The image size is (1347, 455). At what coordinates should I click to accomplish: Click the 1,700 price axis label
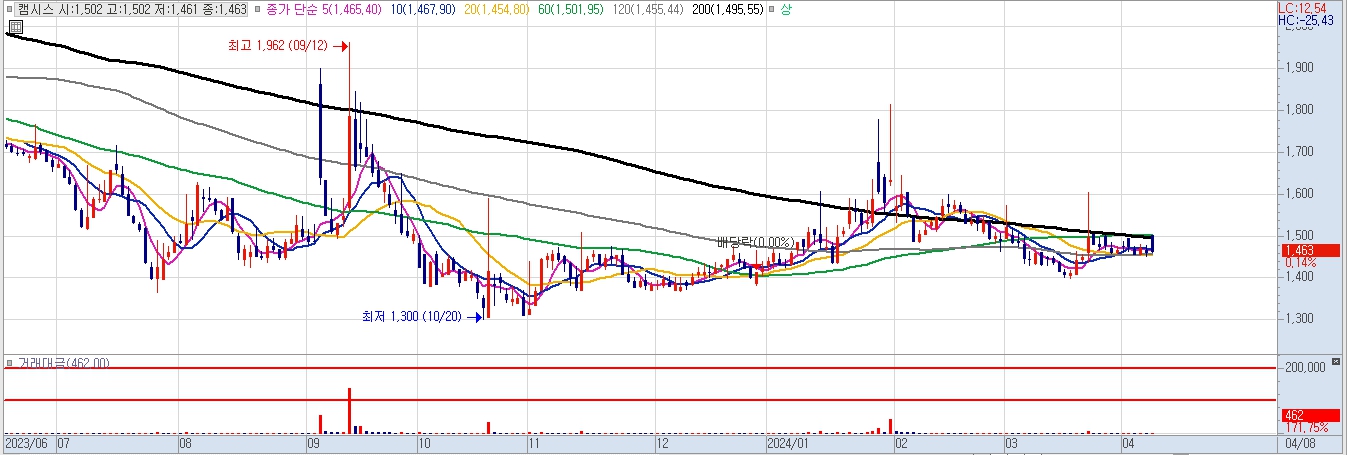pyautogui.click(x=1300, y=152)
